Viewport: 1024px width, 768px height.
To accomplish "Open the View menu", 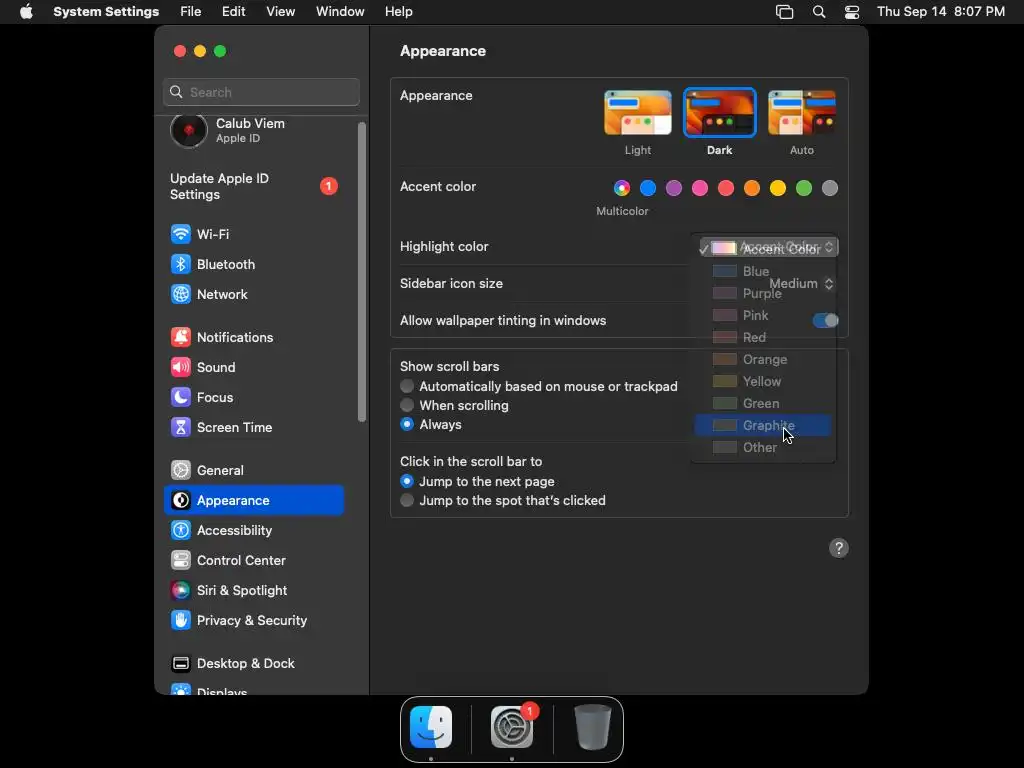I will point(280,12).
